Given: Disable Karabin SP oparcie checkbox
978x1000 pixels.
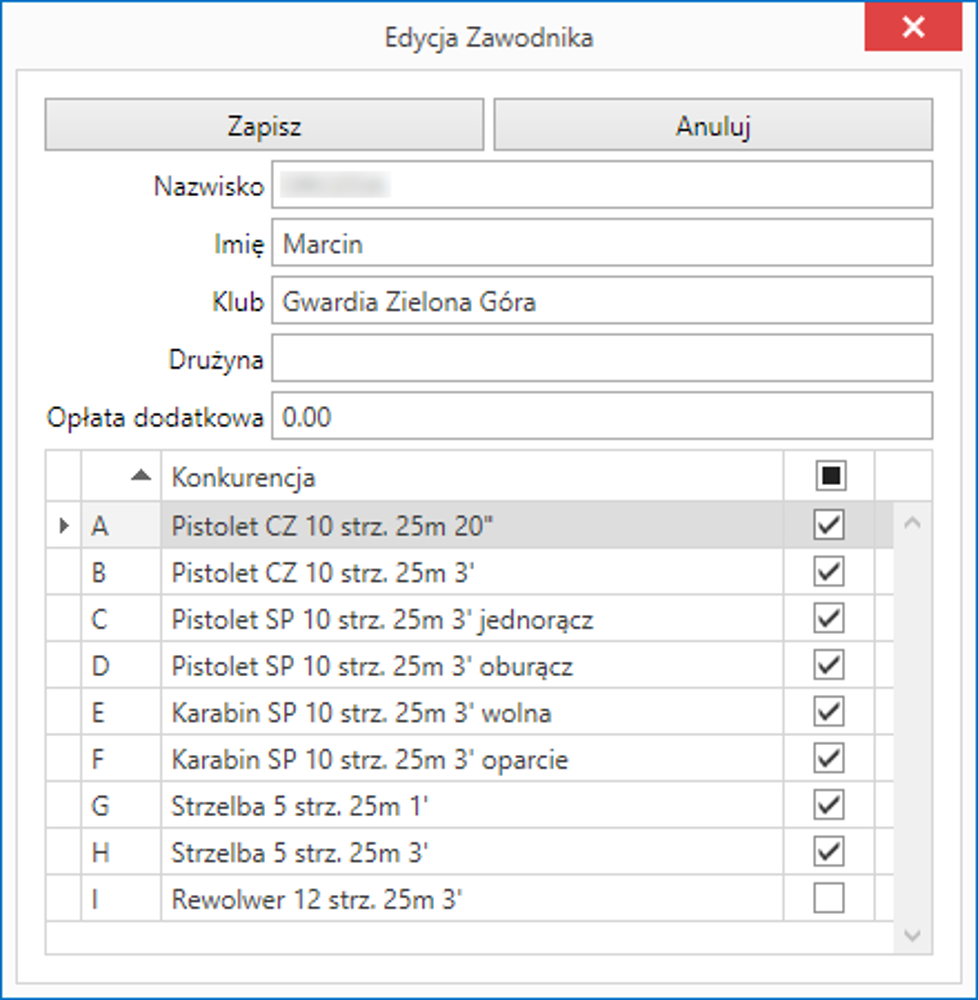Looking at the screenshot, I should 829,759.
